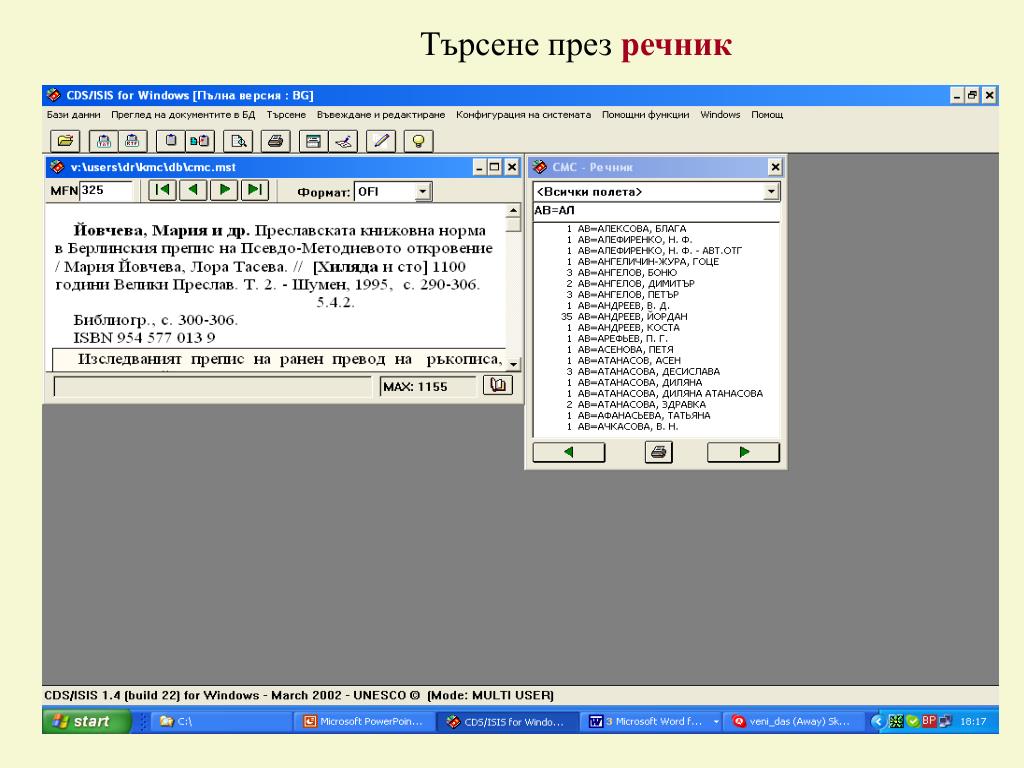This screenshot has width=1024, height=768.
Task: Print using the main toolbar printer icon
Action: (276, 141)
